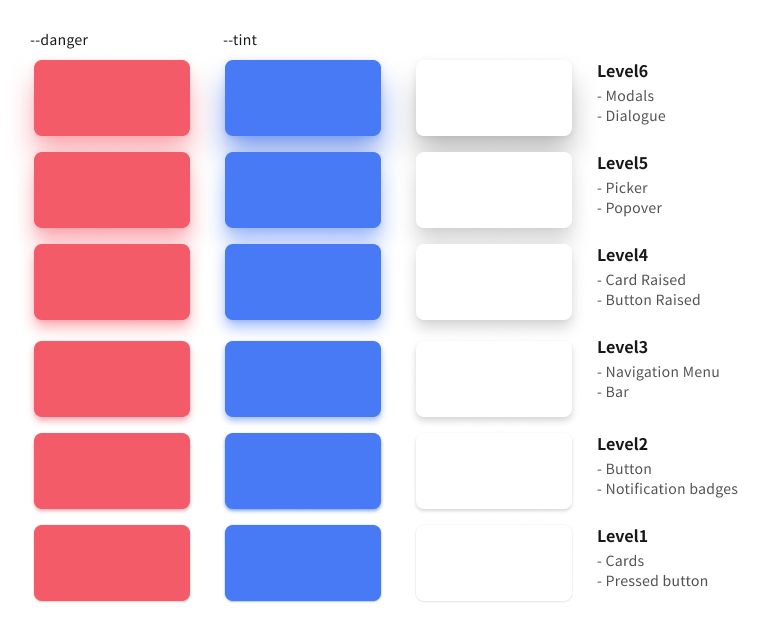Click the white card in Level1 row
The image size is (768, 643).
494,563
